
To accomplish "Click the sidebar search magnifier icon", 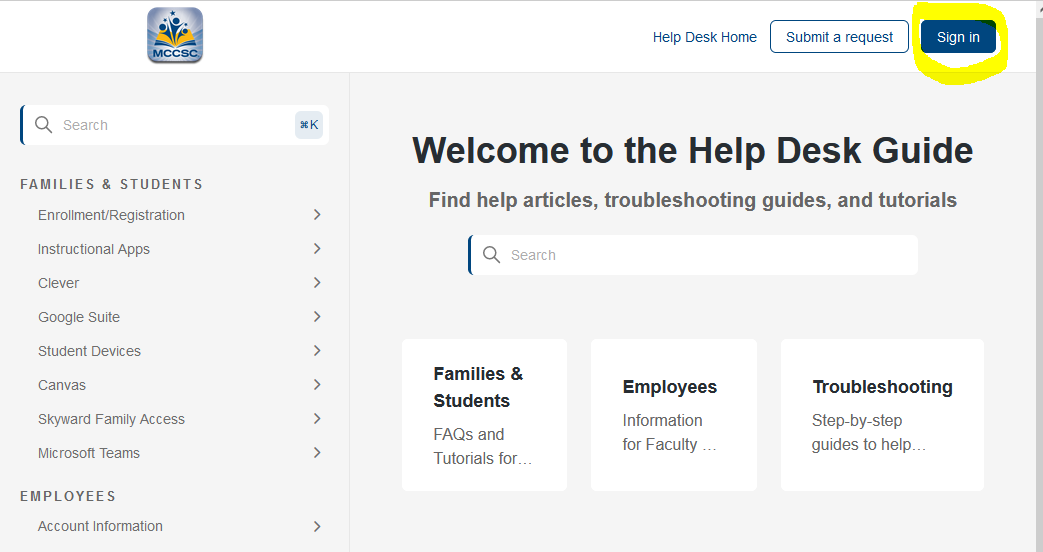I will 43,125.
